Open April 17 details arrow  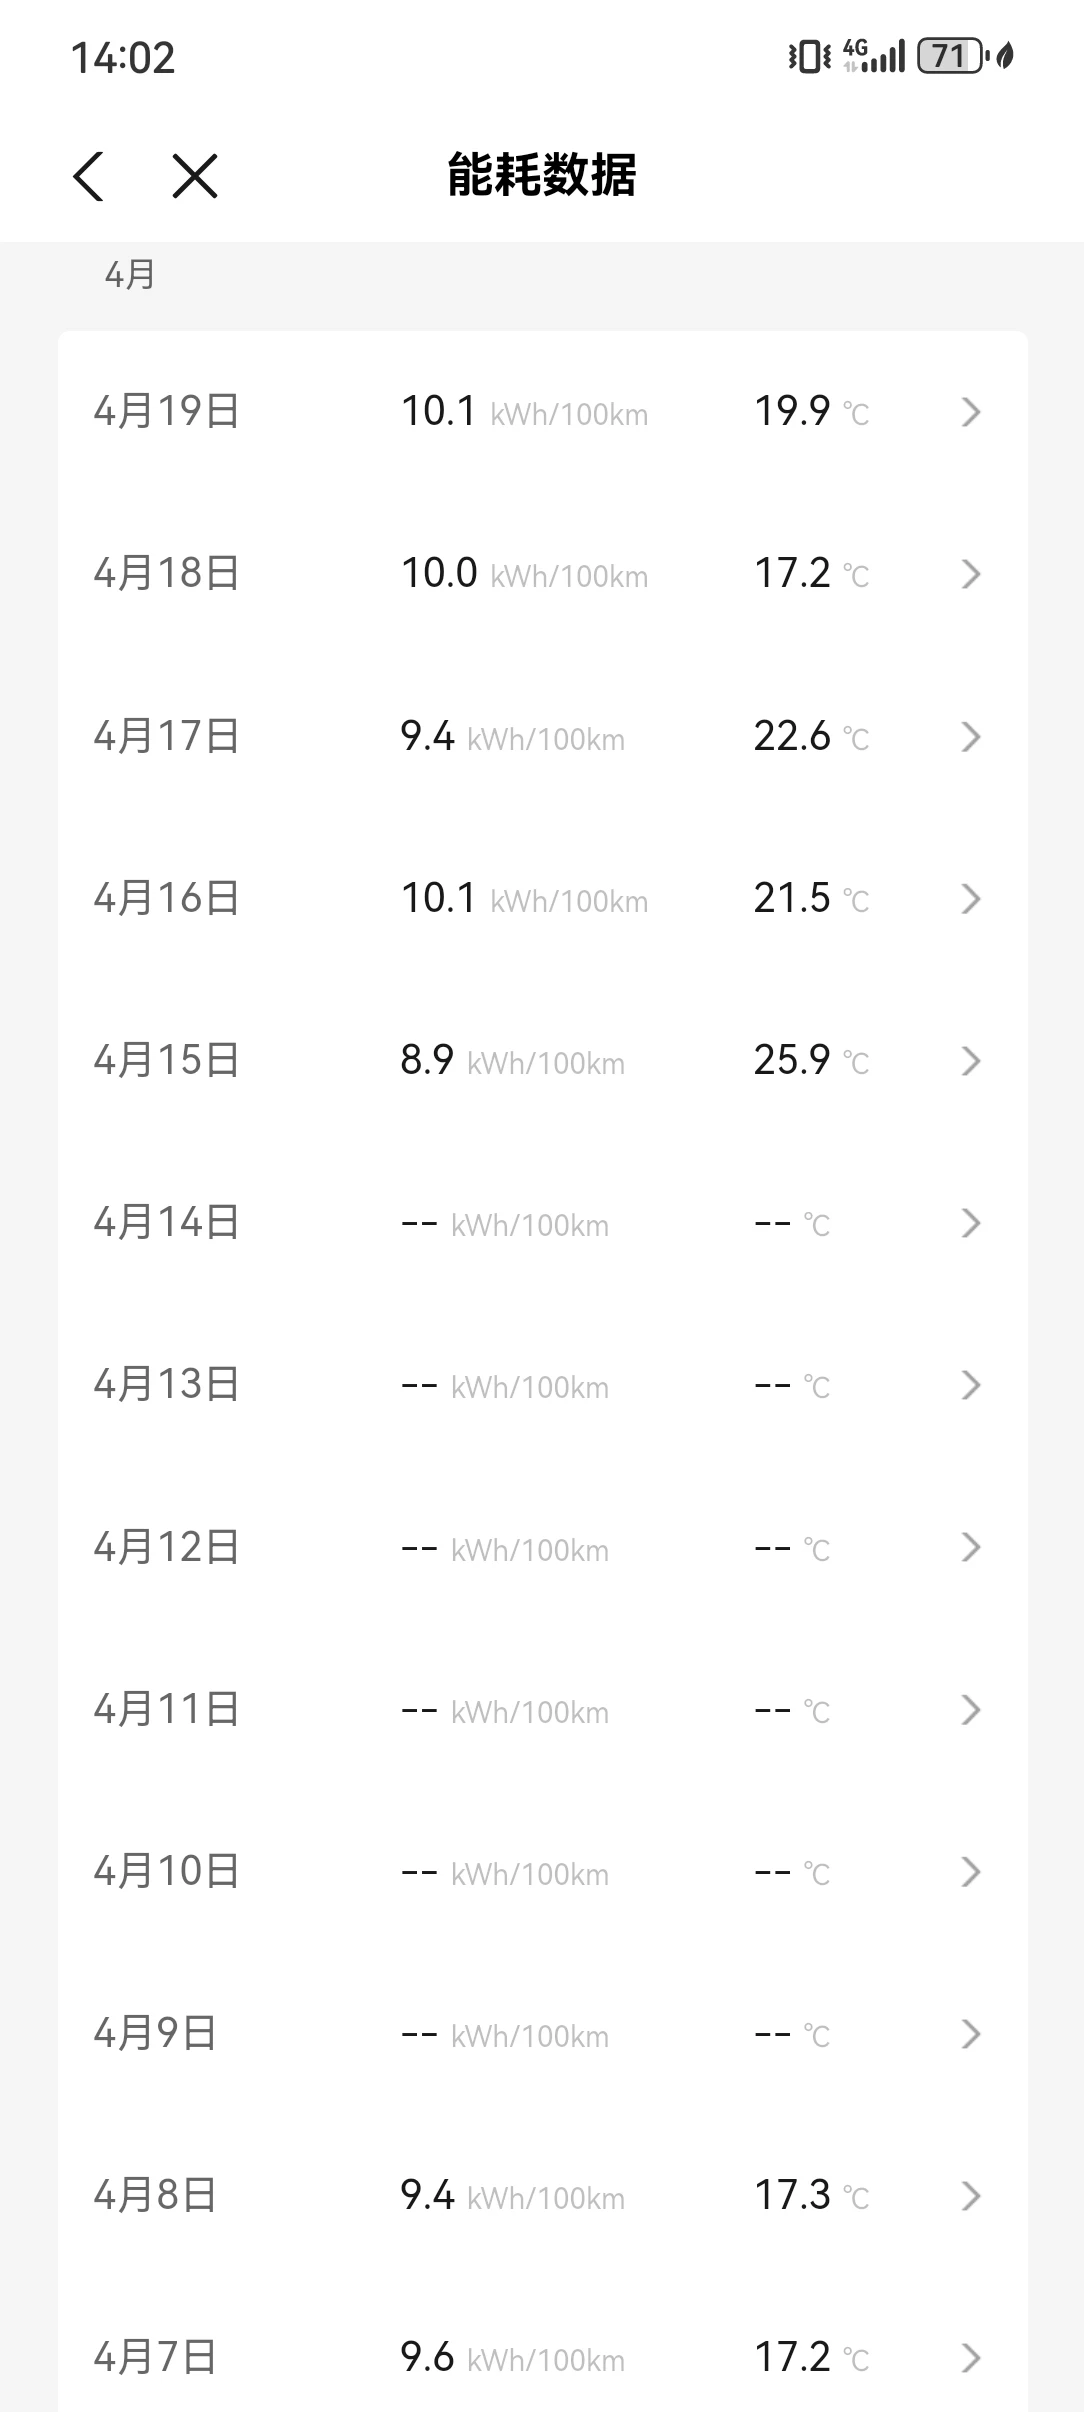(970, 737)
